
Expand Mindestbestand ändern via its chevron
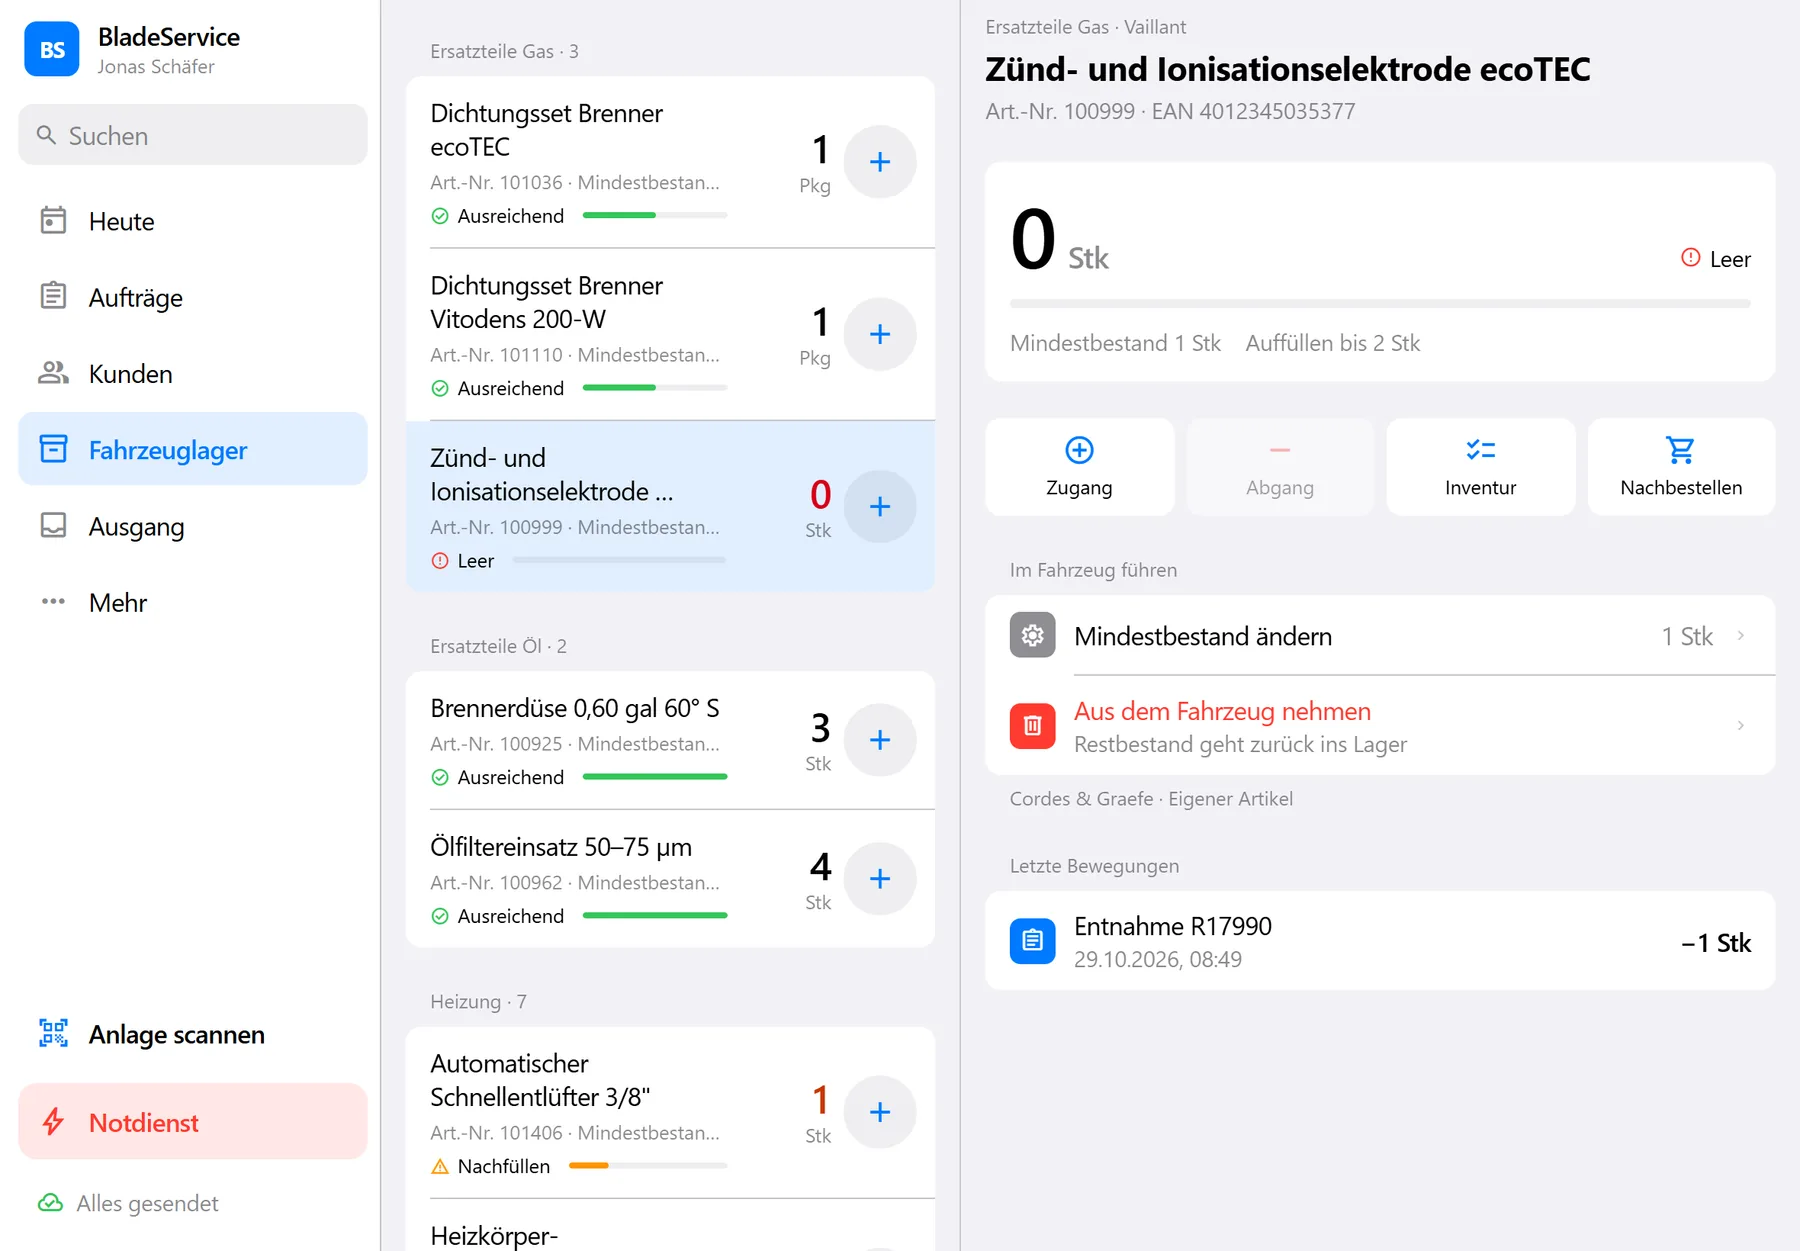pyautogui.click(x=1741, y=636)
